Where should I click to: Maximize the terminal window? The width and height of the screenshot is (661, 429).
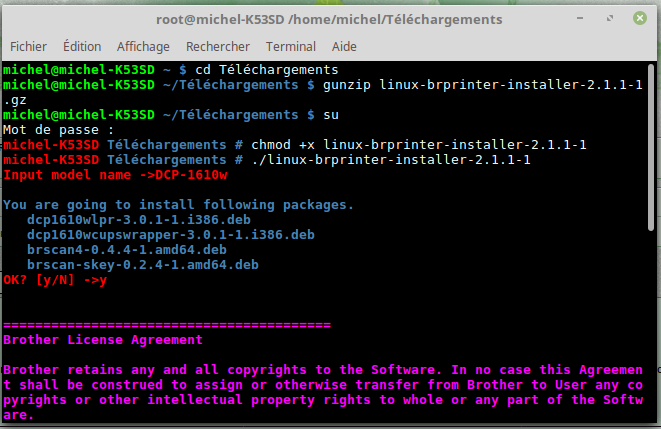point(610,18)
